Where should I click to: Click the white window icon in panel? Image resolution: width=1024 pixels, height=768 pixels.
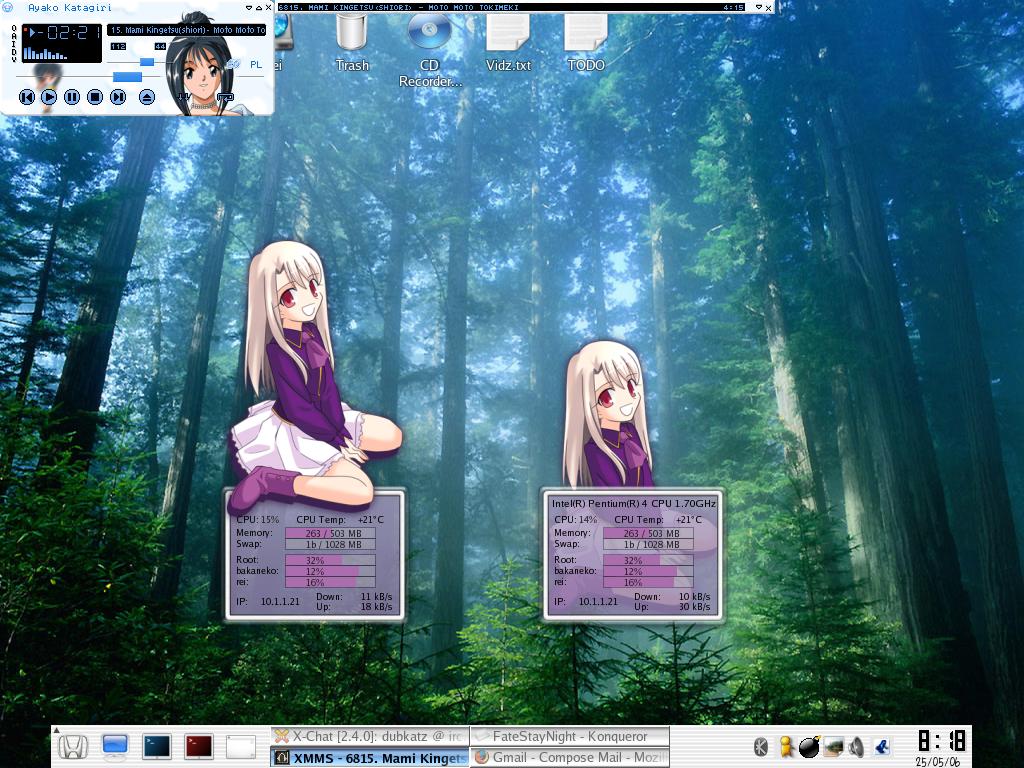(x=240, y=746)
